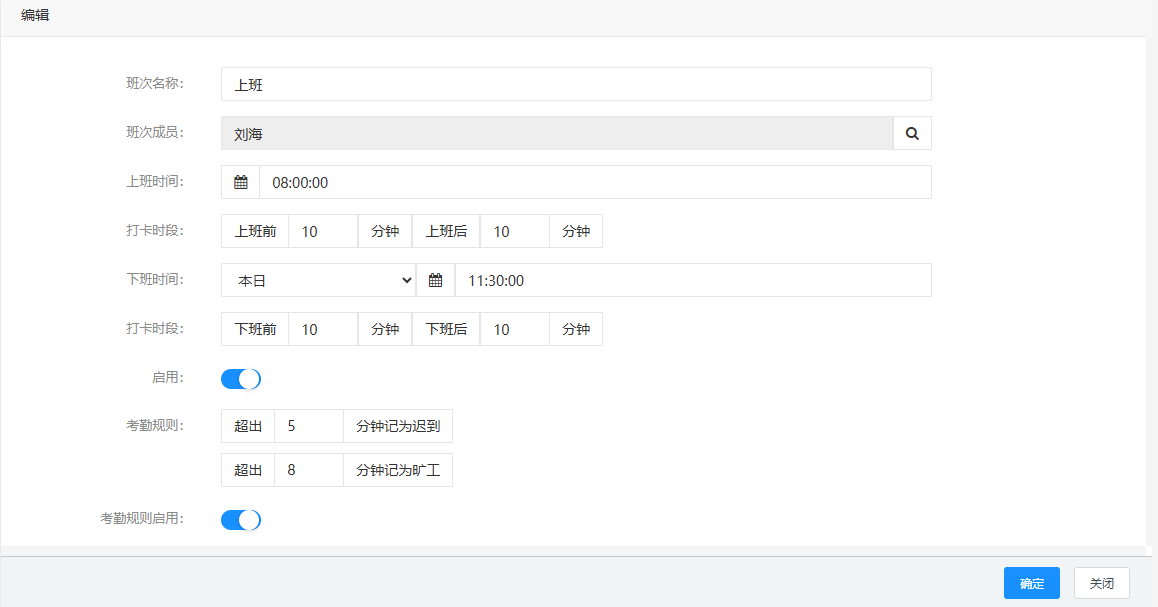Screen dimensions: 1158x607
Task: Click the 班次成员 field showing 刘海
Action: coord(556,133)
